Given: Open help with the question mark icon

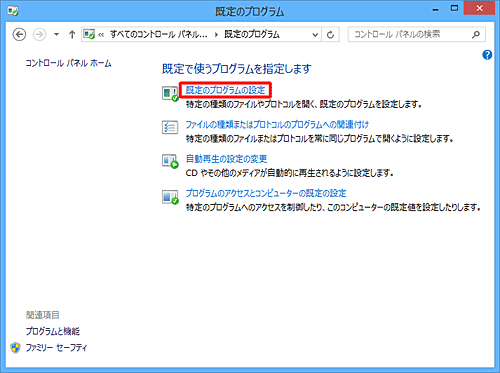Looking at the screenshot, I should [x=487, y=55].
